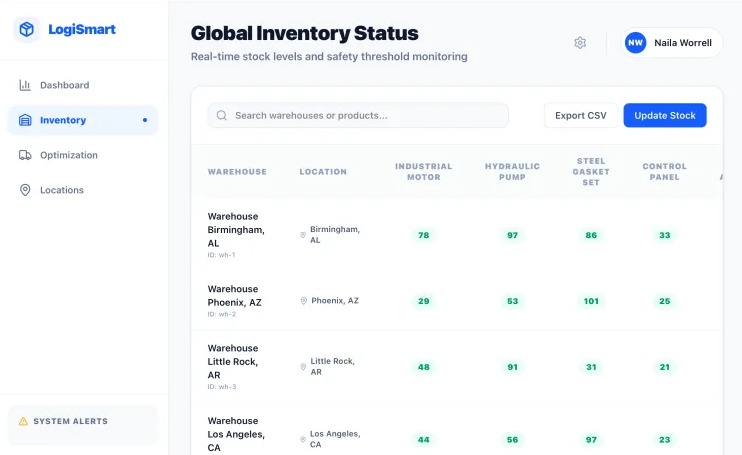742x455 pixels.
Task: Click the Global Inventory Status heading
Action: tap(305, 34)
